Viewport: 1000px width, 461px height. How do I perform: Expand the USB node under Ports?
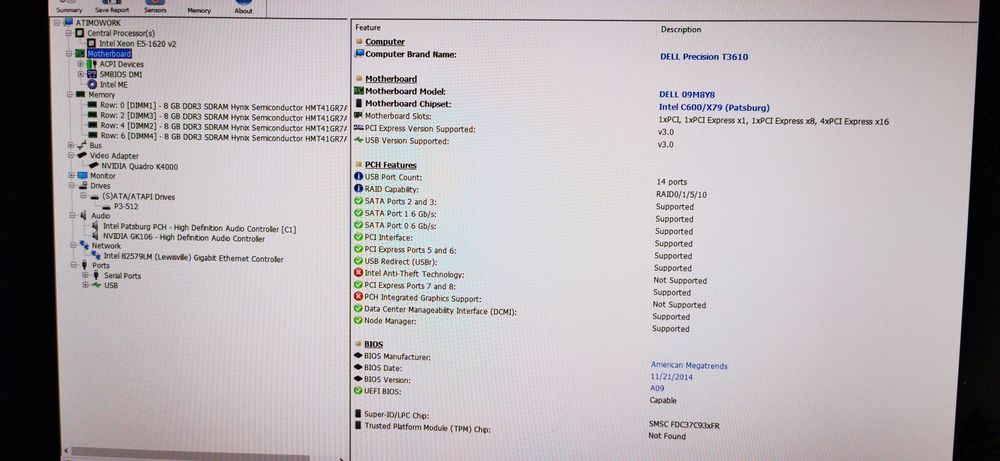point(85,285)
